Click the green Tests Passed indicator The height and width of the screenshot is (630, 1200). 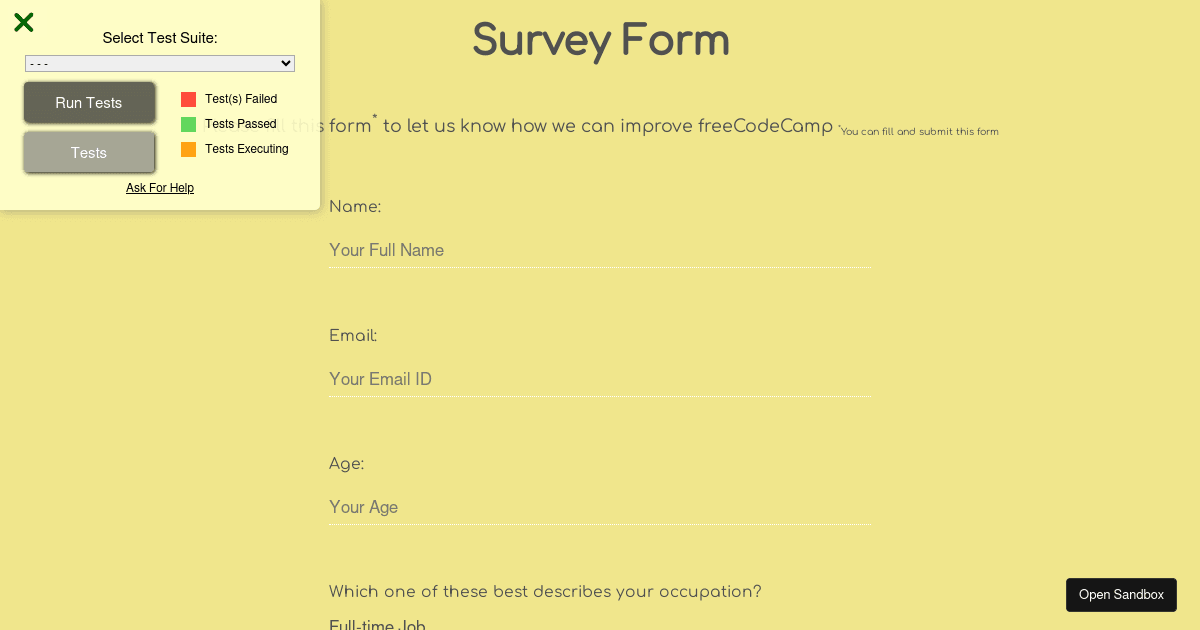[x=187, y=123]
